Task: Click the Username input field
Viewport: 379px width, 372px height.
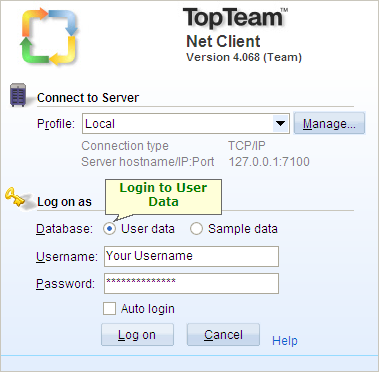Action: coord(191,257)
